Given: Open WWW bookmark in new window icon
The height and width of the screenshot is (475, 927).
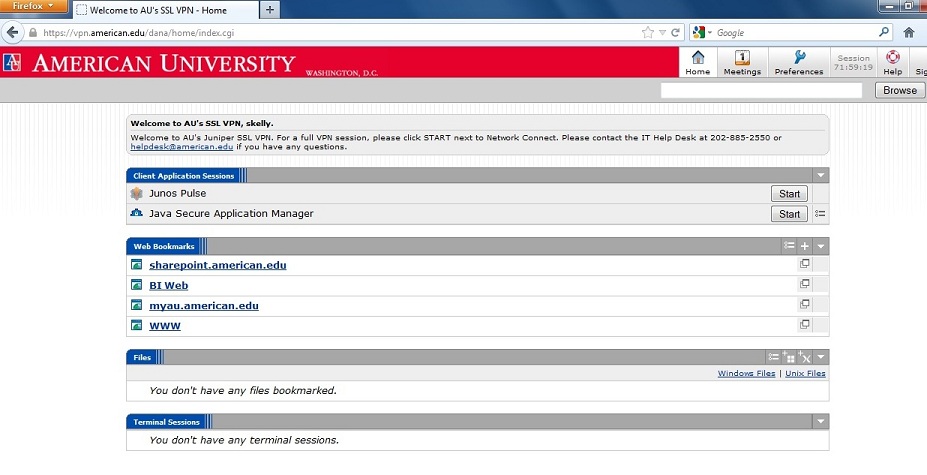Looking at the screenshot, I should click(x=805, y=324).
